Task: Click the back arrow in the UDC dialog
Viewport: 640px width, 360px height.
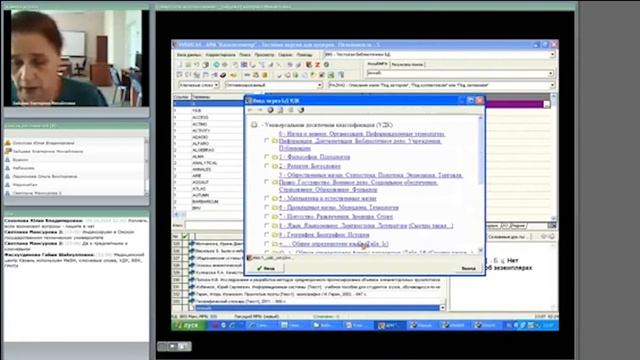Action: coord(251,110)
